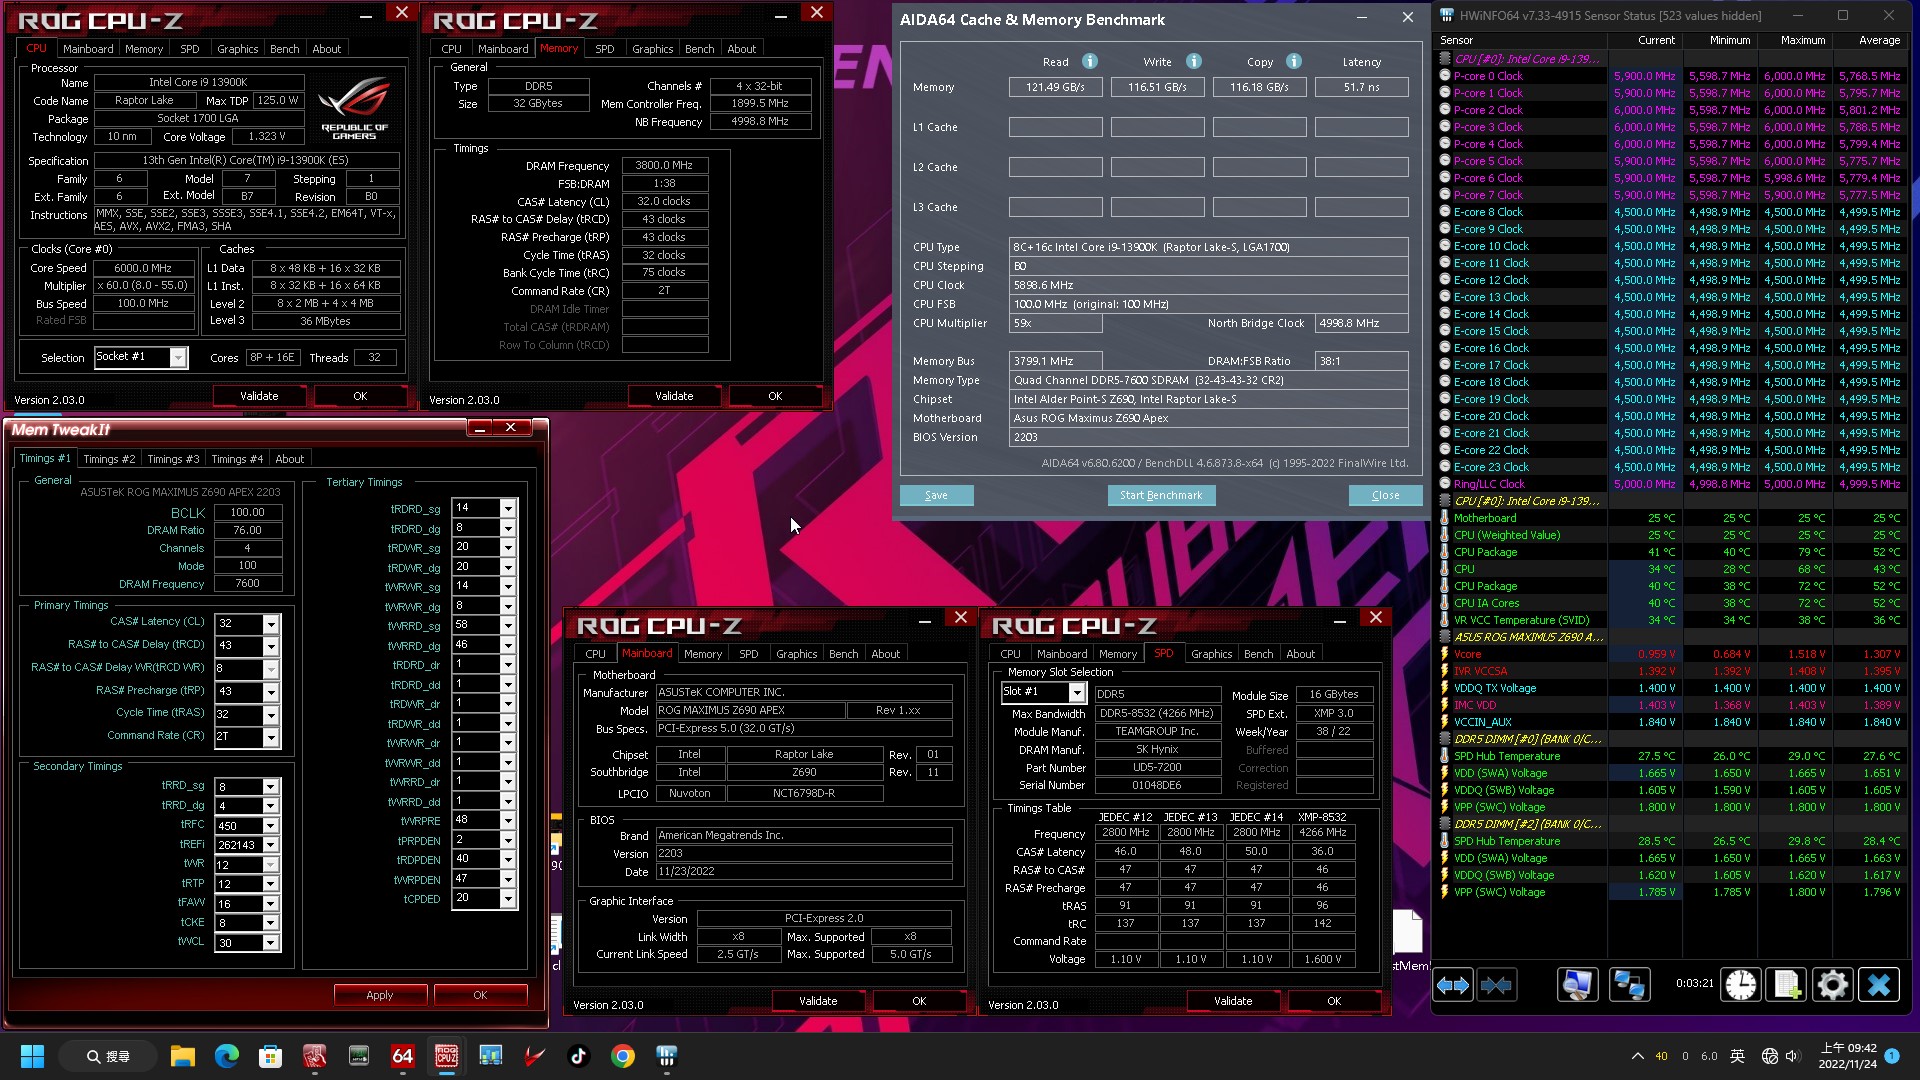Image resolution: width=1920 pixels, height=1080 pixels.
Task: Click HWiNFO expand columns arrows icon
Action: point(1453,985)
